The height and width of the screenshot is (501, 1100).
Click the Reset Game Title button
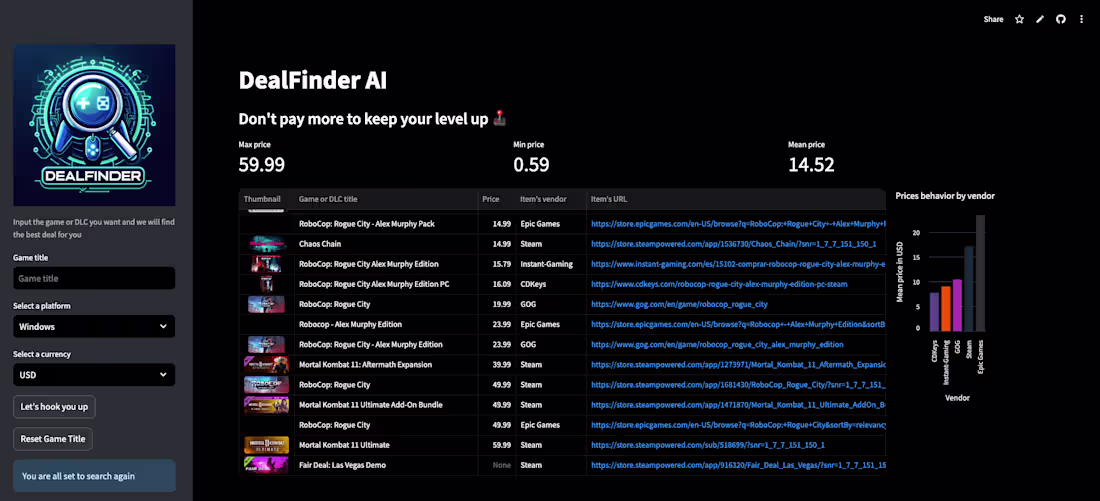(x=53, y=439)
